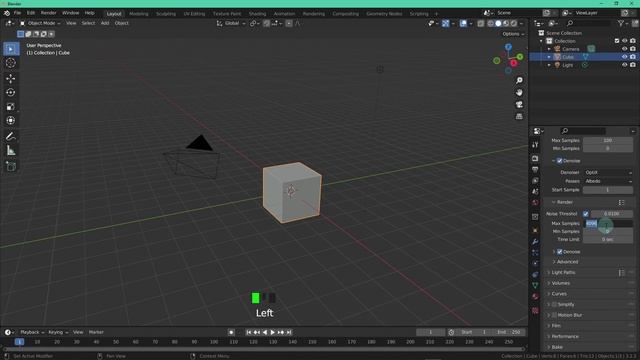The image size is (640, 360).
Task: Toggle the Render Denoise checkbox
Action: [x=560, y=252]
